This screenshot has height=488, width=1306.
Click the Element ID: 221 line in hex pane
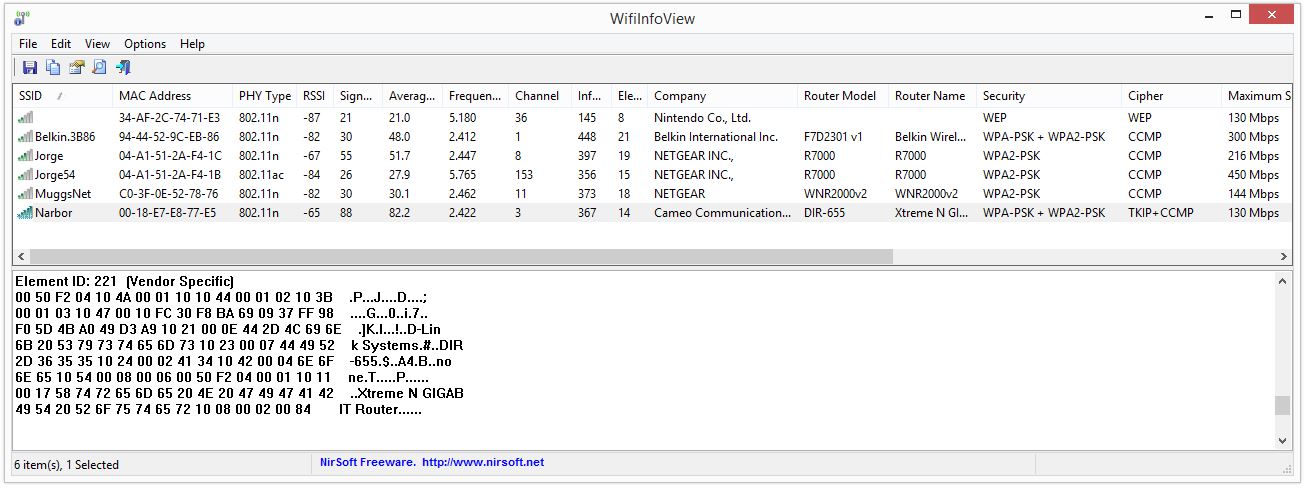[x=124, y=281]
